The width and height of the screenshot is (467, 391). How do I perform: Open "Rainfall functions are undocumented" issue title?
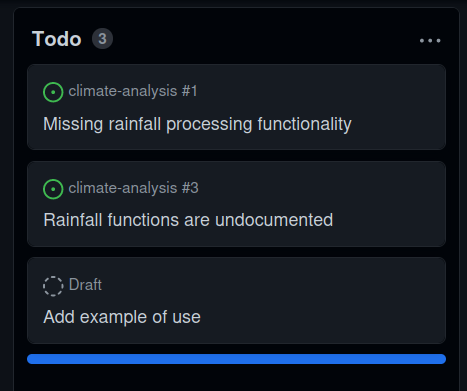[x=188, y=220]
